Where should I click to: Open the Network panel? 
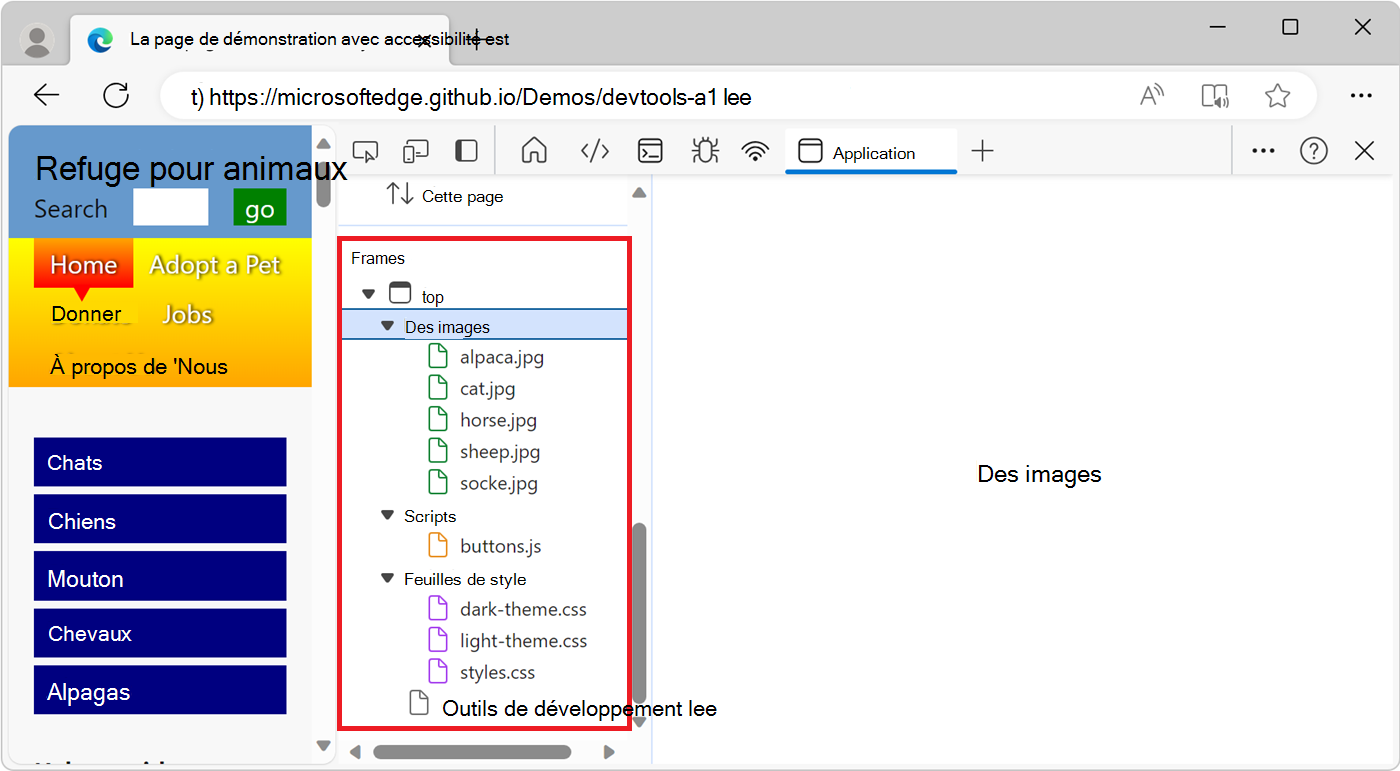point(754,150)
